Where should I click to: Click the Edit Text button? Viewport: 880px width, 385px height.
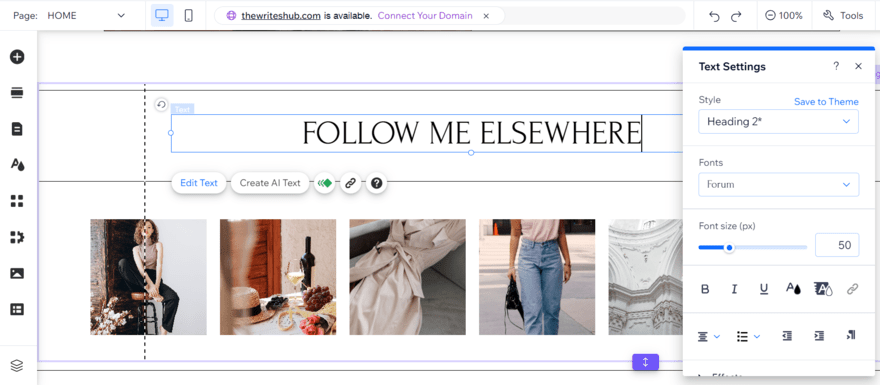199,183
